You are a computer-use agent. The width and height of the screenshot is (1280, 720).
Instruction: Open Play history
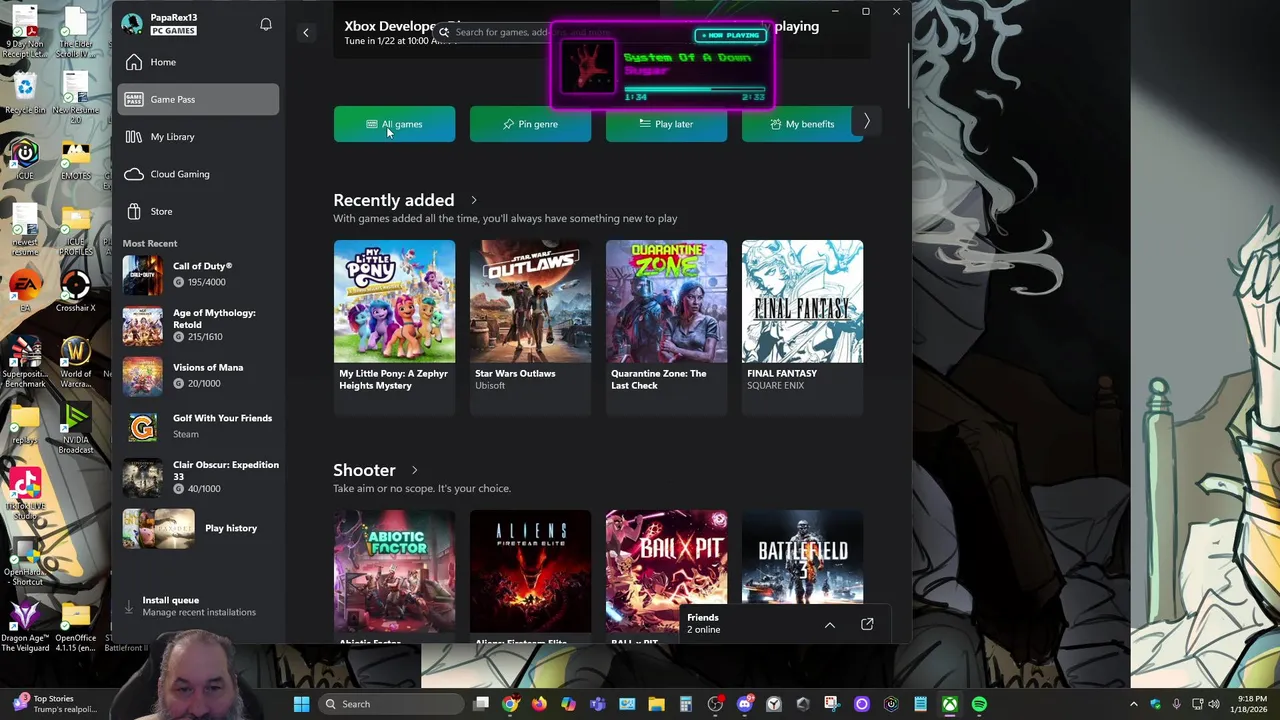200,528
